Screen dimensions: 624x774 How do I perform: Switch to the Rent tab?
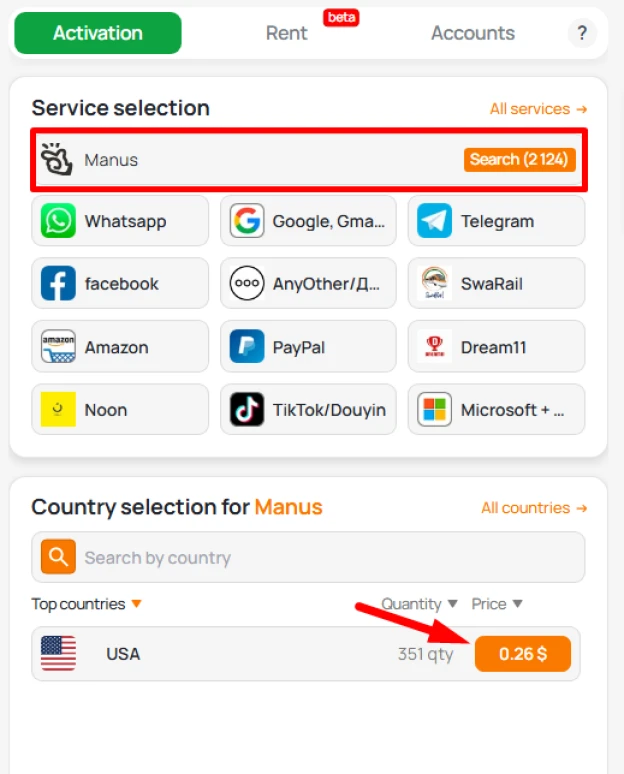286,33
